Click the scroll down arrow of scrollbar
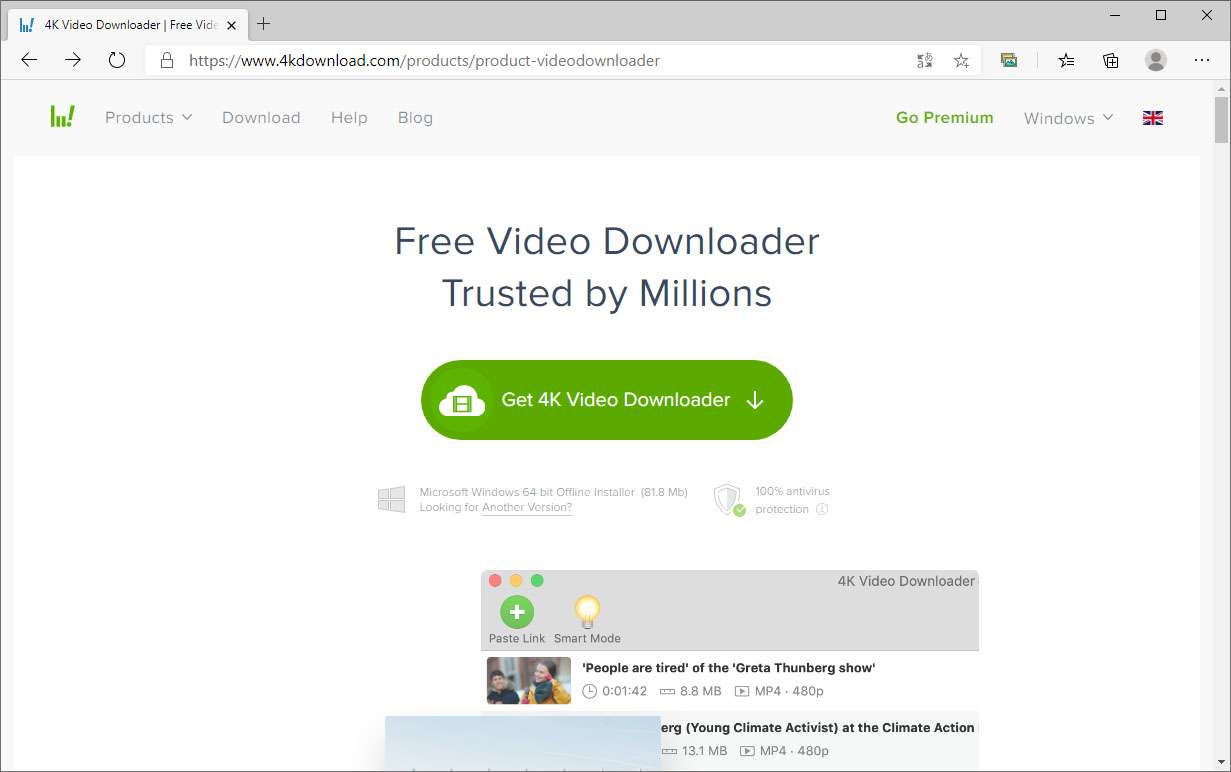Image resolution: width=1231 pixels, height=772 pixels. pos(1221,763)
